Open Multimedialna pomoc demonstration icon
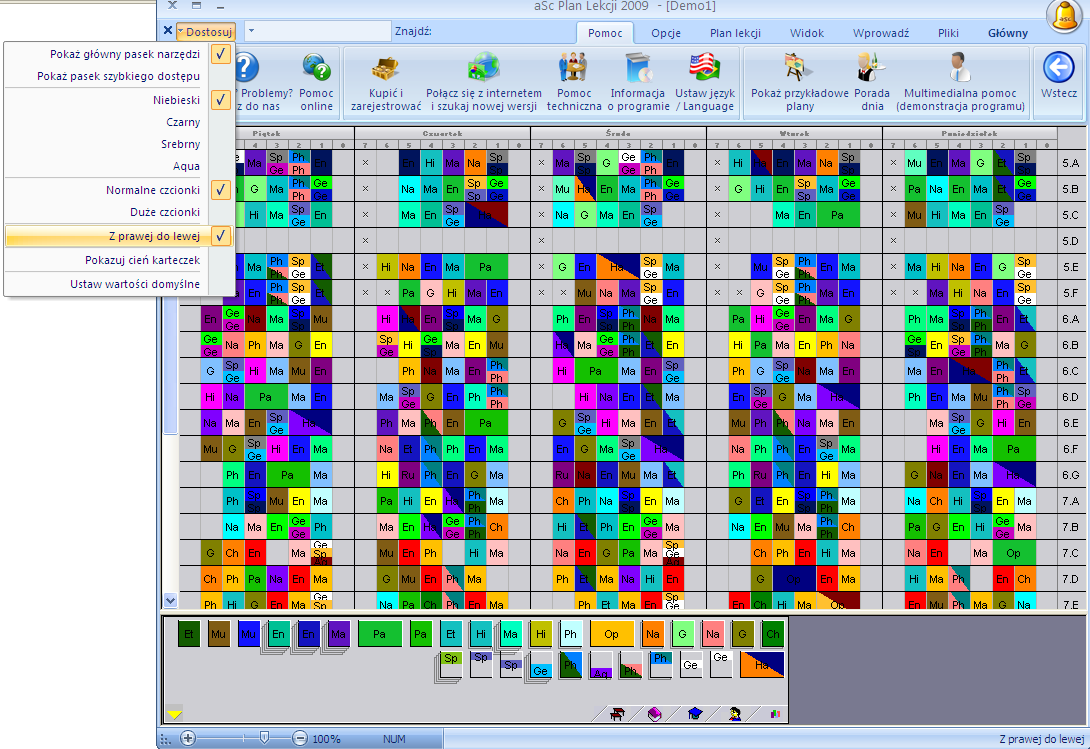Image resolution: width=1090 pixels, height=749 pixels. (x=959, y=69)
